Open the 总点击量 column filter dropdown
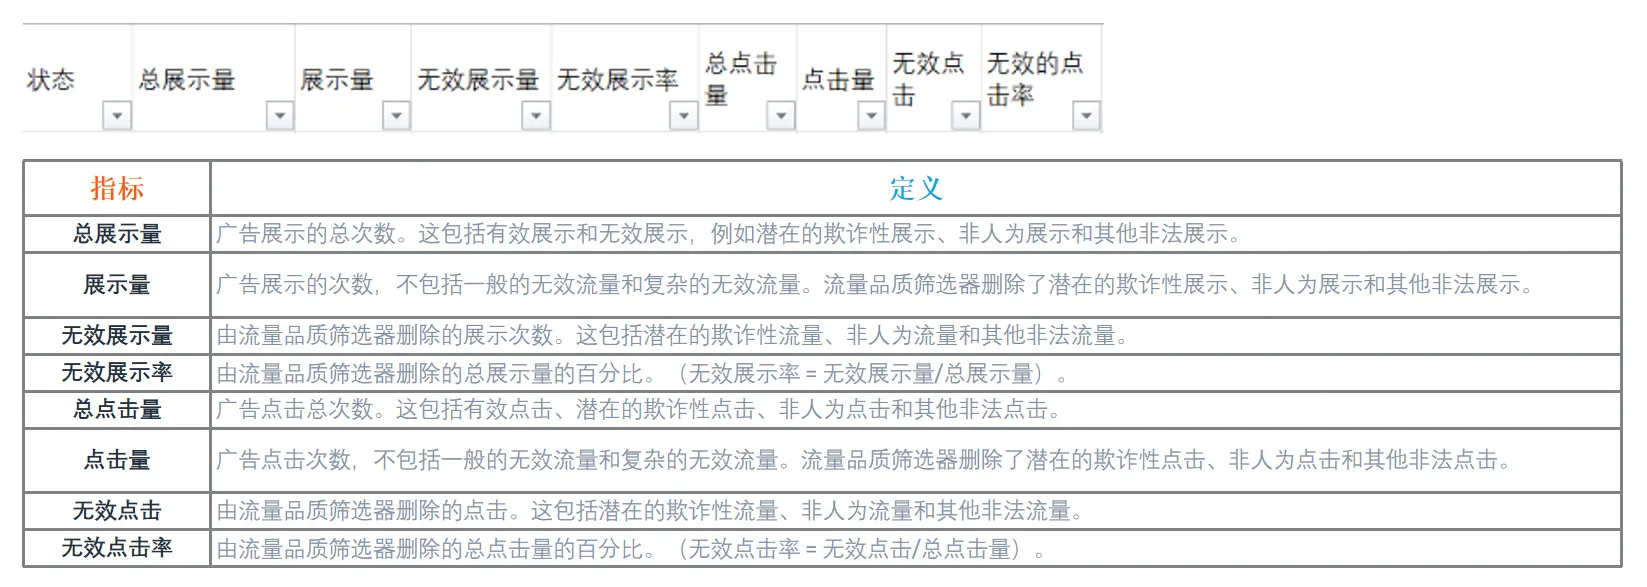The width and height of the screenshot is (1647, 587). point(781,116)
